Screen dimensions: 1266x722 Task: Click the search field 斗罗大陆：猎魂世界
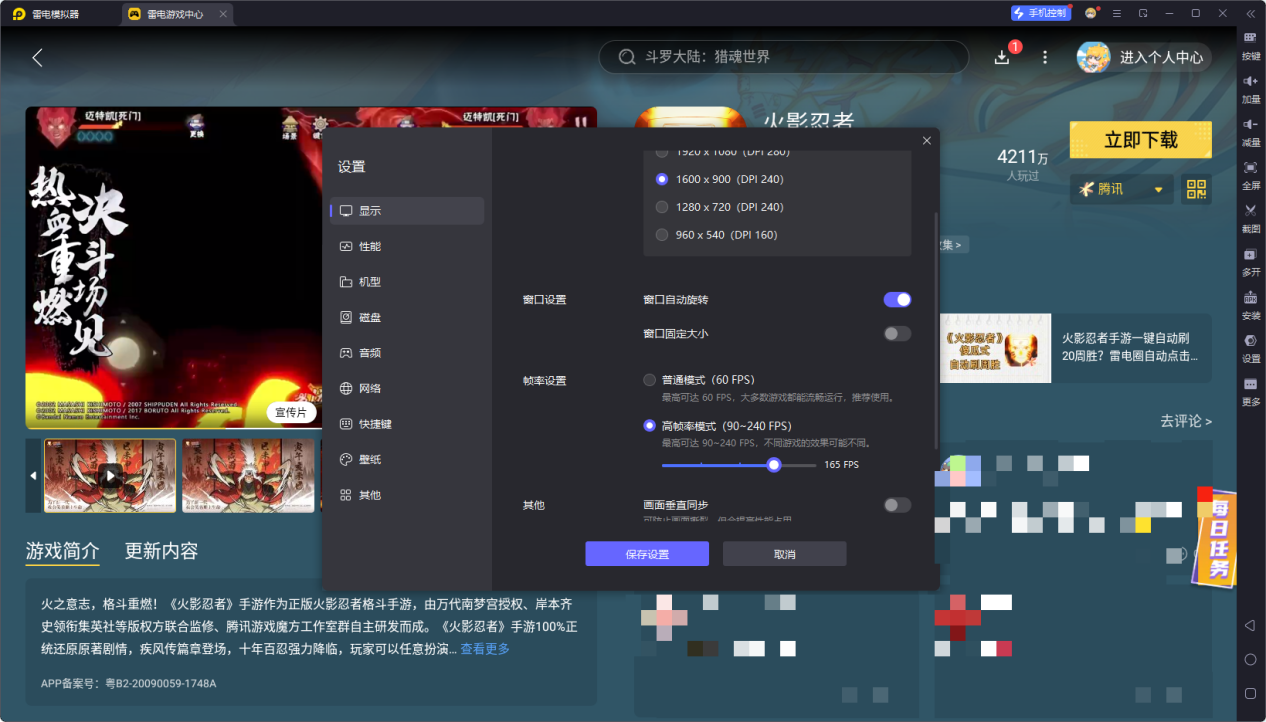click(783, 57)
